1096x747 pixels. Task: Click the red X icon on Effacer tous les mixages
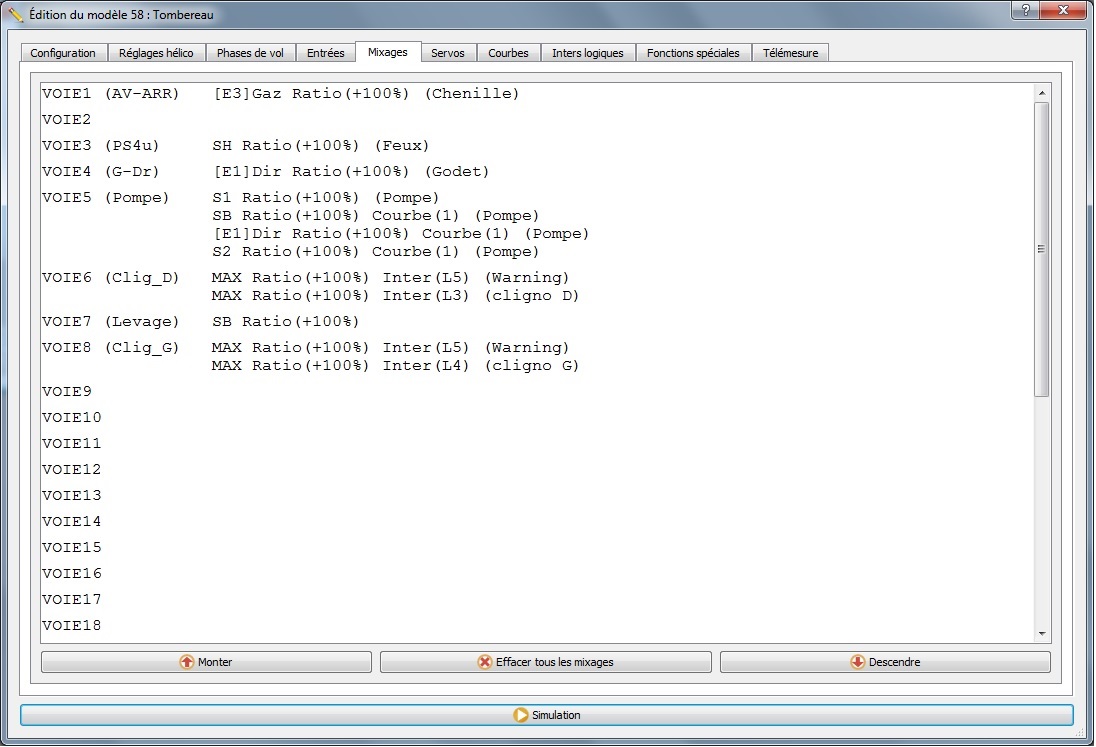point(485,662)
